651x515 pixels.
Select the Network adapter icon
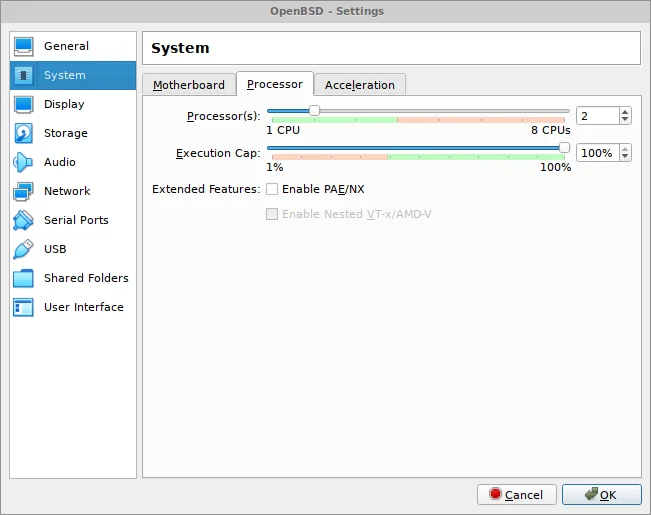point(24,192)
